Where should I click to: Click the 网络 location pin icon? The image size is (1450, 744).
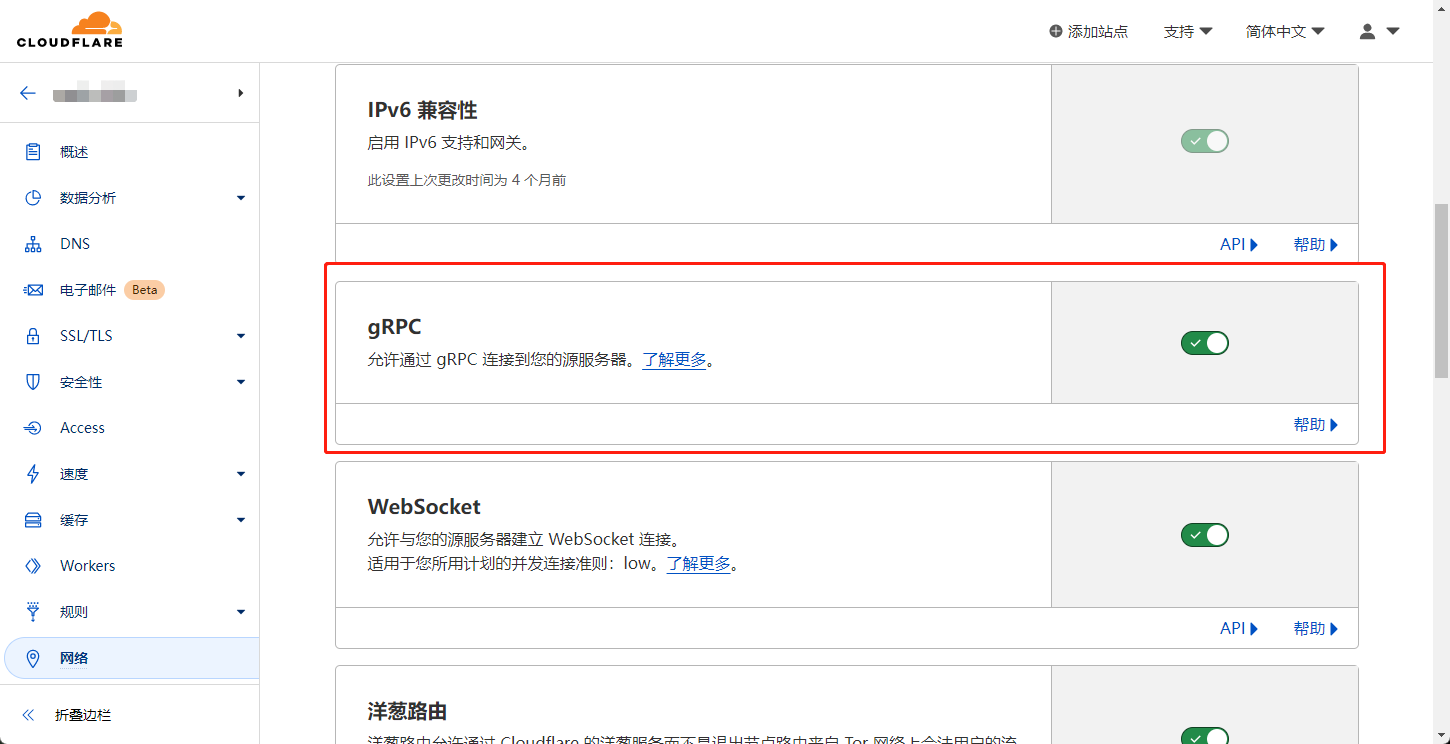pyautogui.click(x=33, y=658)
